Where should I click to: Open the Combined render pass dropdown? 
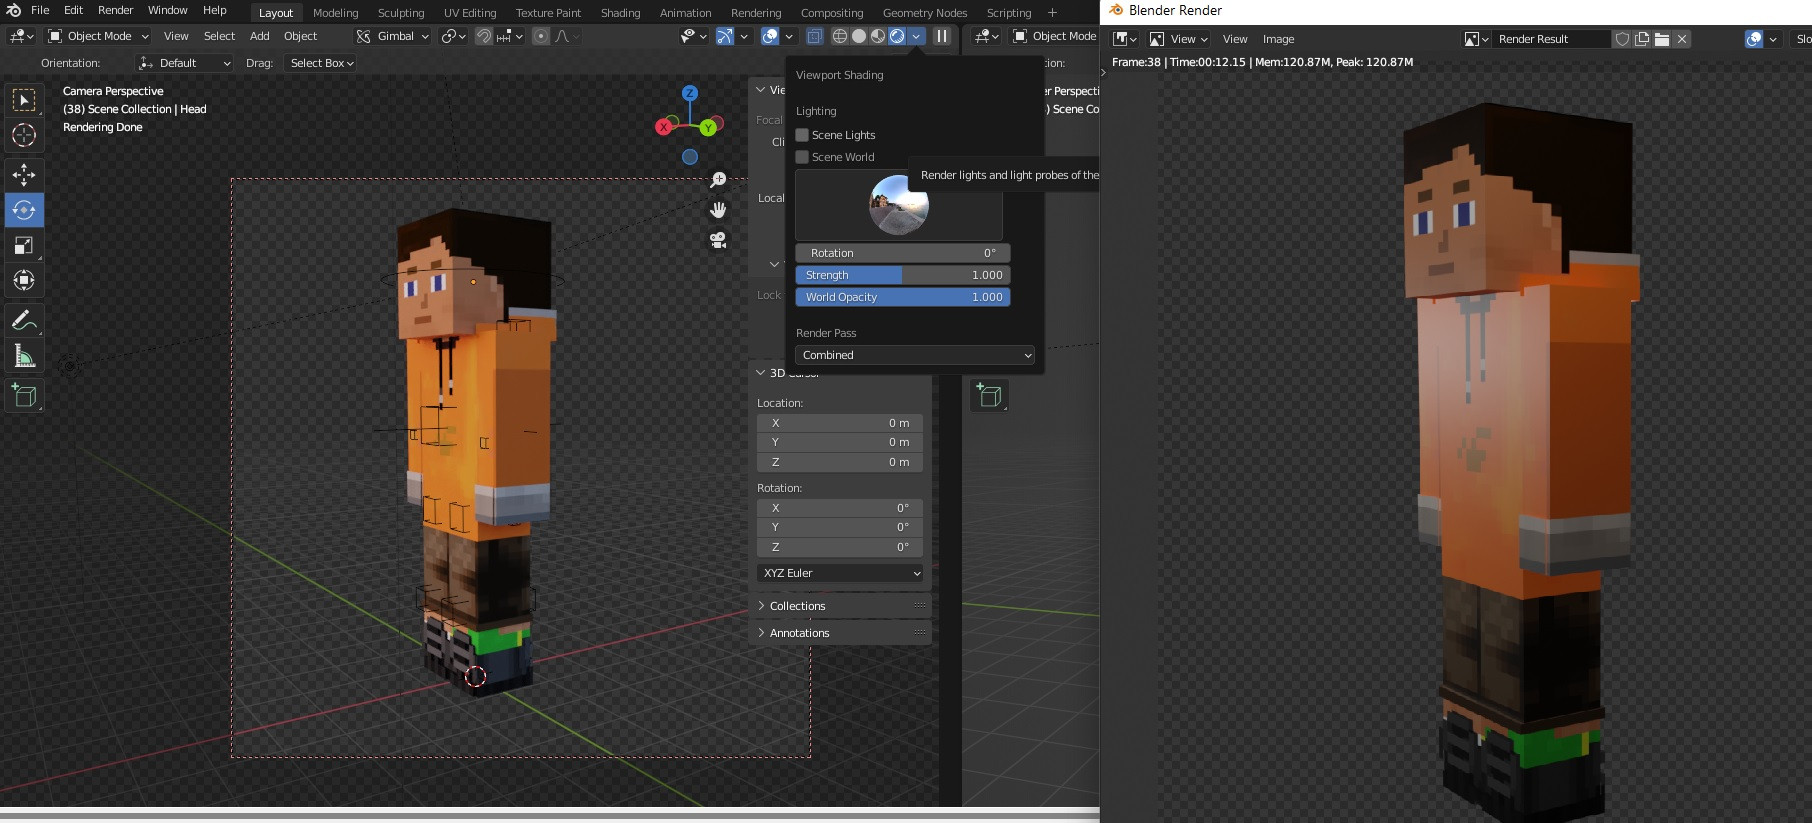915,355
